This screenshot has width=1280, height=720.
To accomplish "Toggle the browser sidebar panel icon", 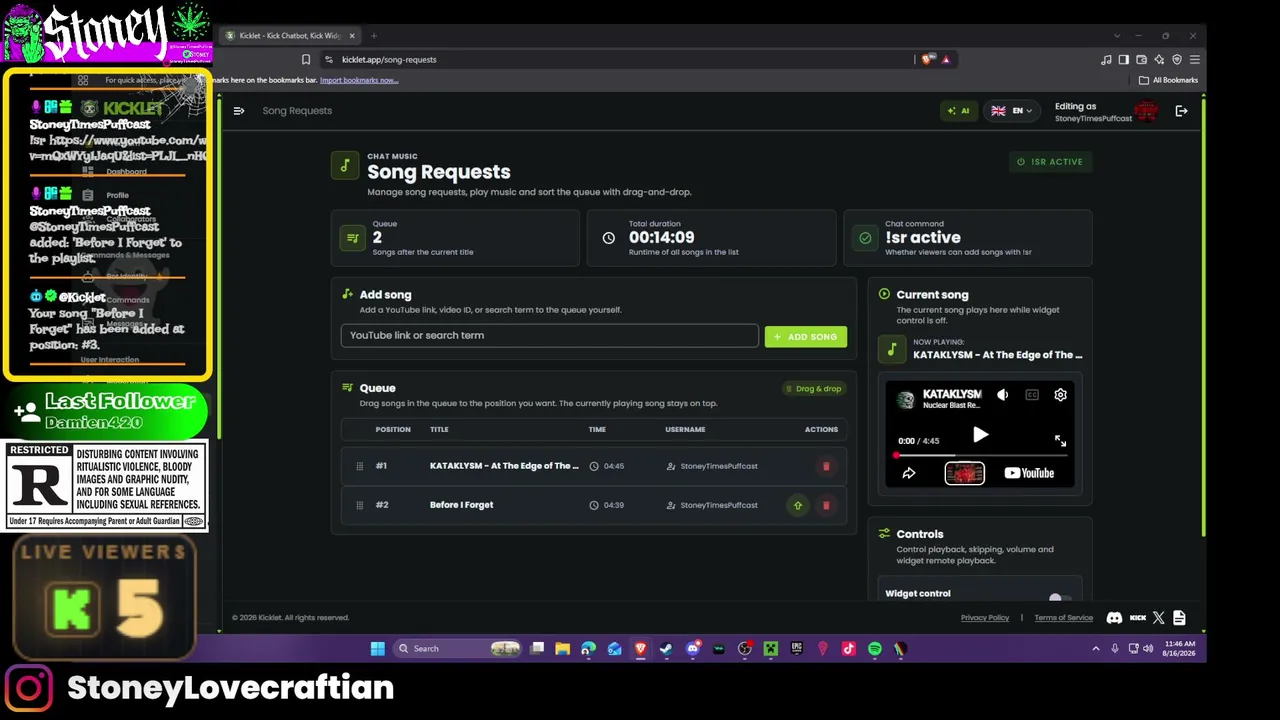I will 1123,60.
